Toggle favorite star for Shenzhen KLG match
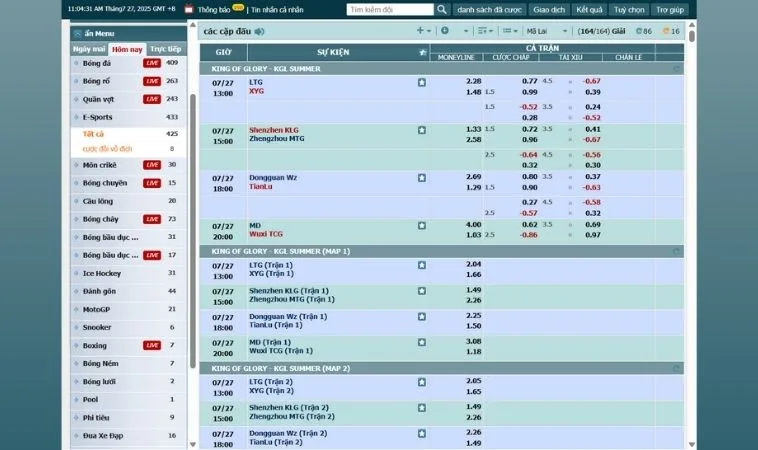The image size is (758, 450). (422, 130)
